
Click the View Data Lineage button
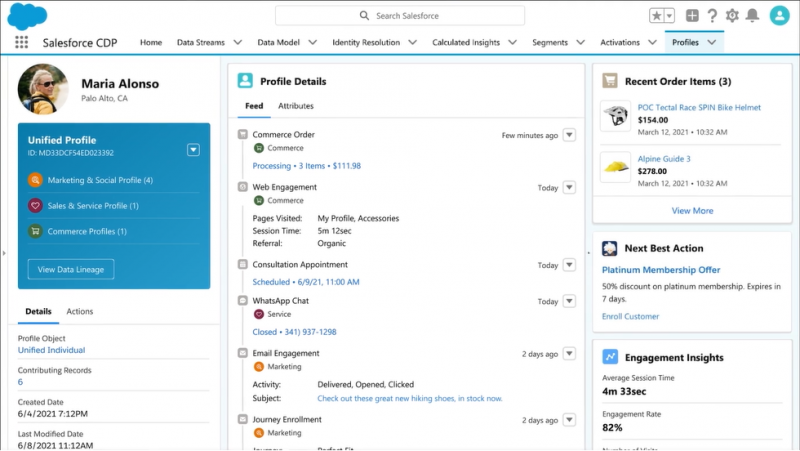click(x=71, y=269)
